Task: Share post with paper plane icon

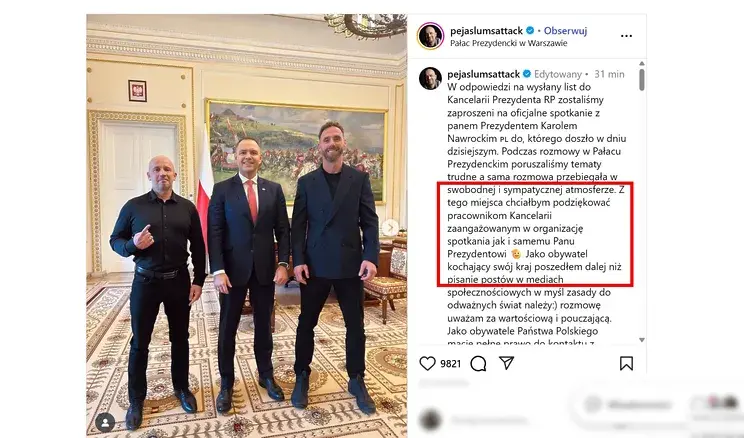Action: [507, 363]
